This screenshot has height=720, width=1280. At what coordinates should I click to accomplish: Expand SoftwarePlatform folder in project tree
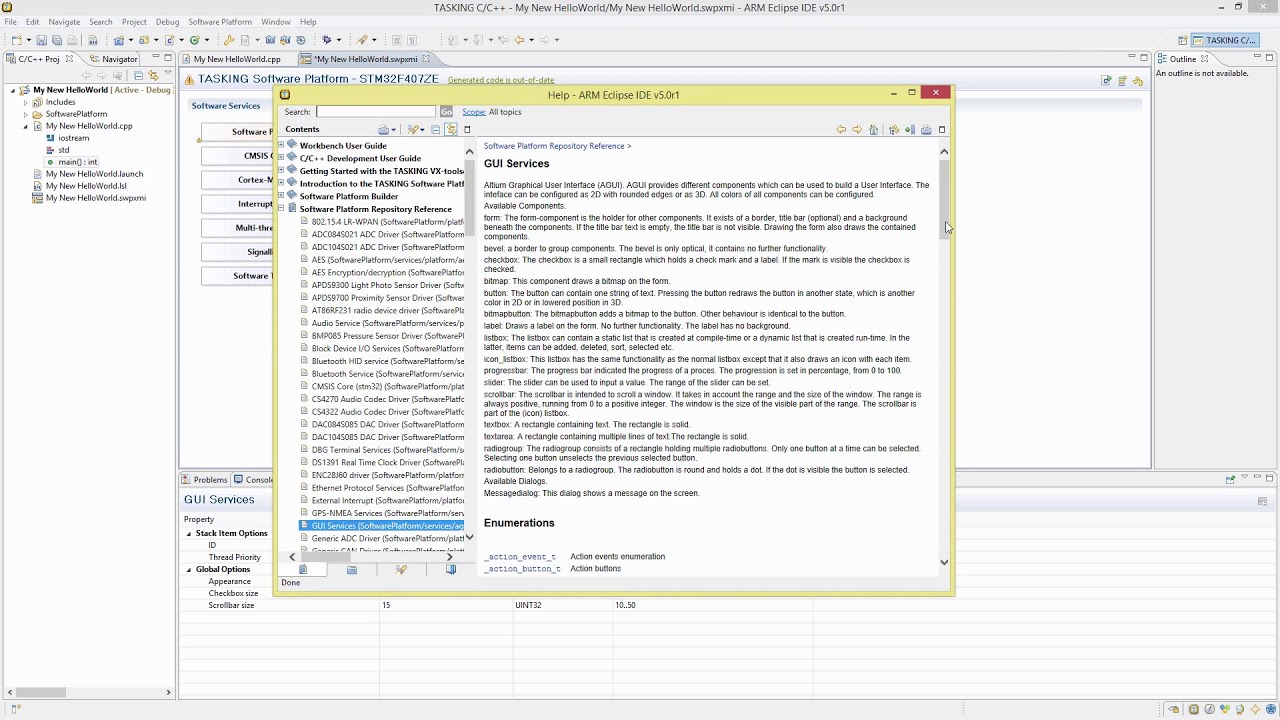[26, 114]
